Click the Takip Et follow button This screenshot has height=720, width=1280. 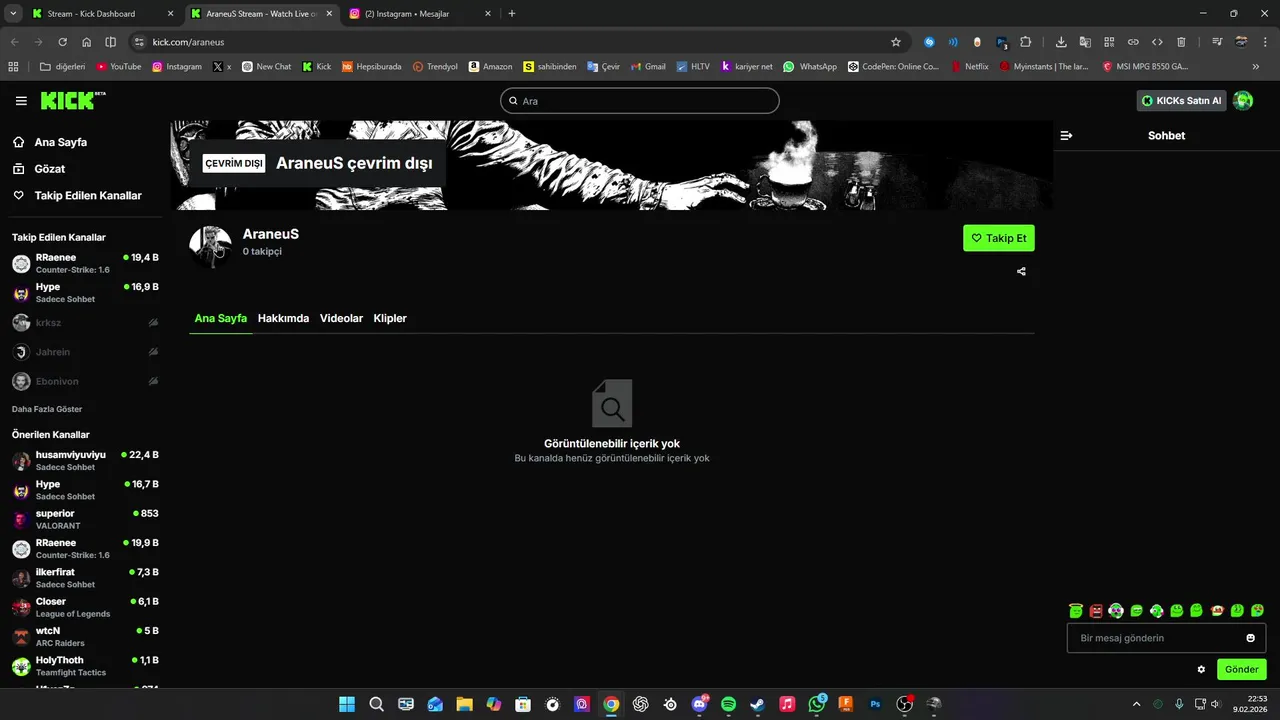pos(999,238)
